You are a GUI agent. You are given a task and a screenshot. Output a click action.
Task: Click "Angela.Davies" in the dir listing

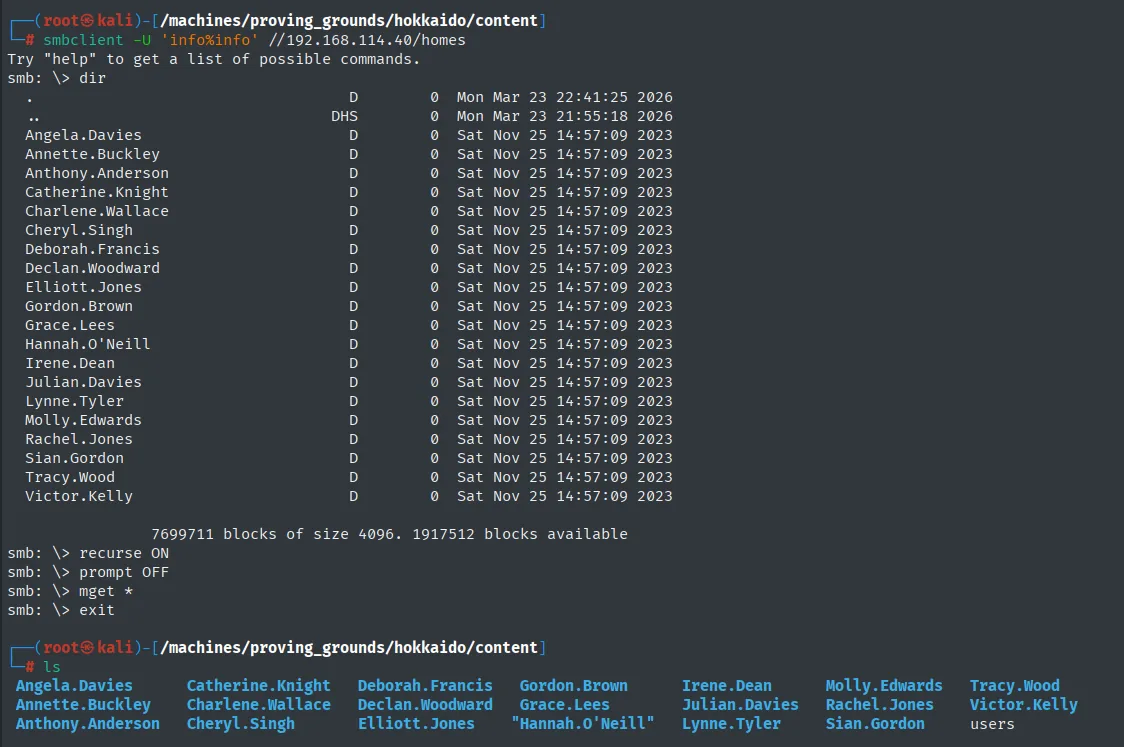pyautogui.click(x=83, y=135)
